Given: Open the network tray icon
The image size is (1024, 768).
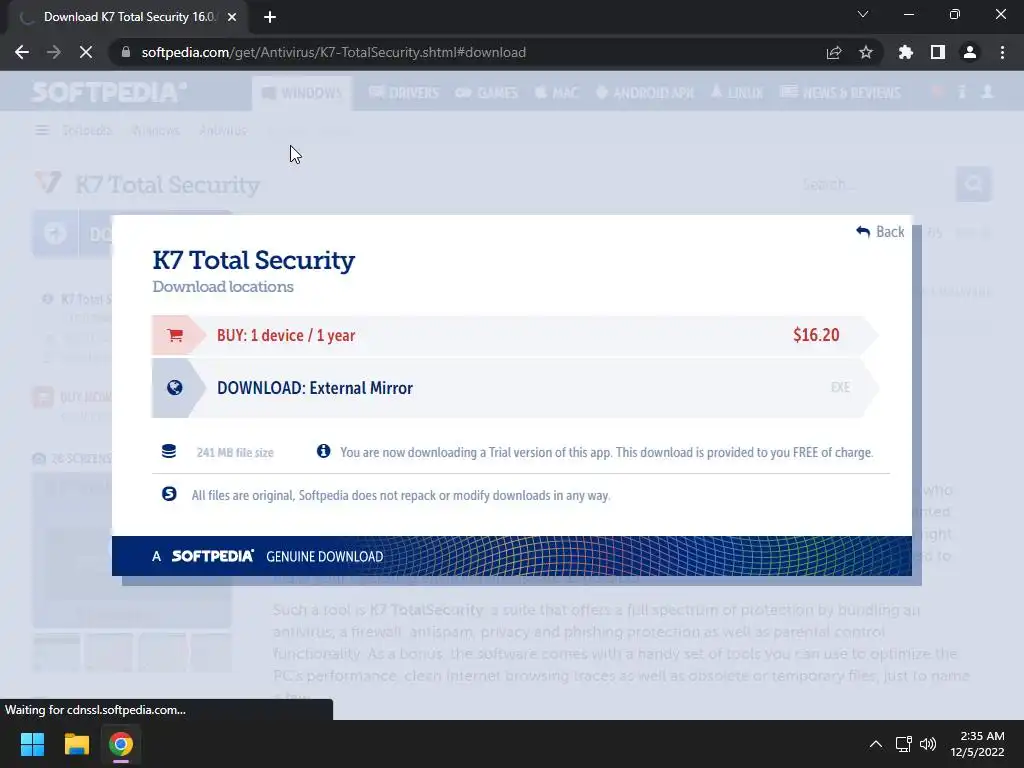Looking at the screenshot, I should coord(904,744).
